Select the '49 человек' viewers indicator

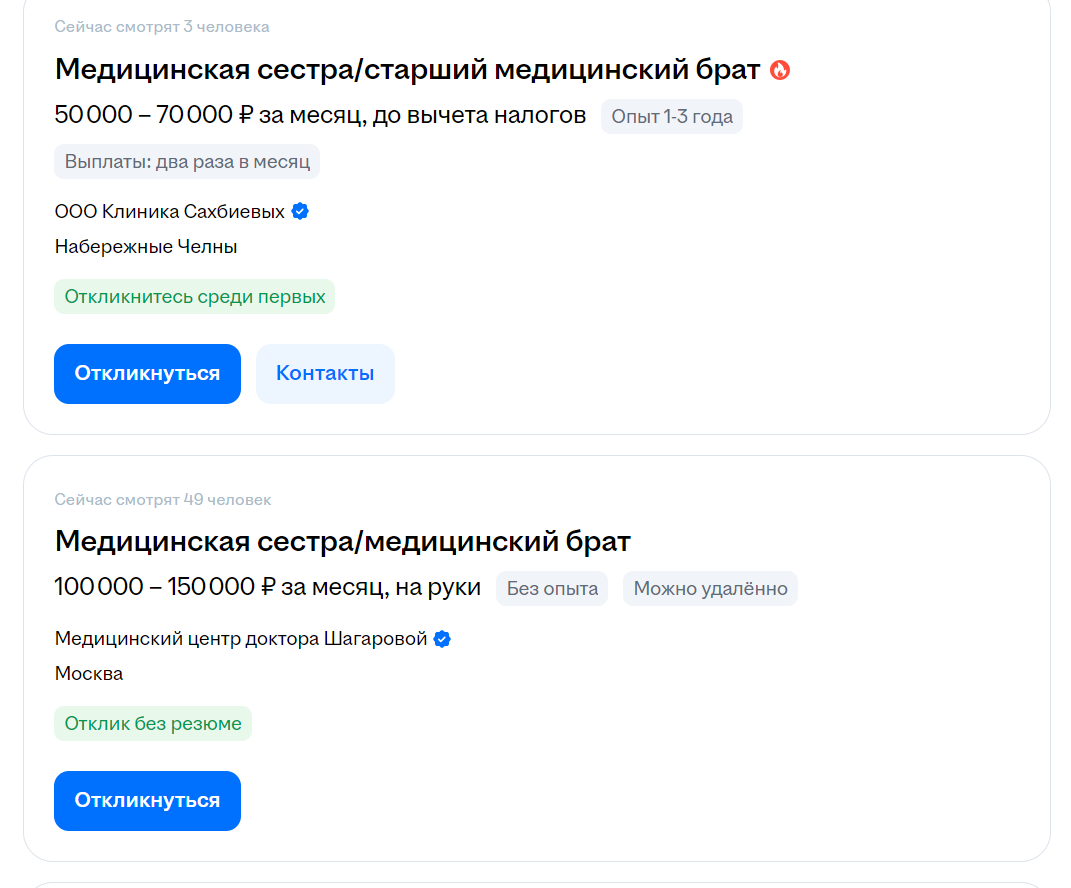click(161, 500)
